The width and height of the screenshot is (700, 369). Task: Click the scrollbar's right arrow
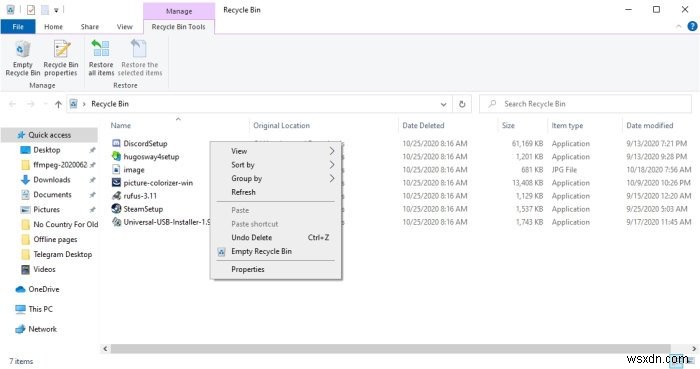point(694,348)
